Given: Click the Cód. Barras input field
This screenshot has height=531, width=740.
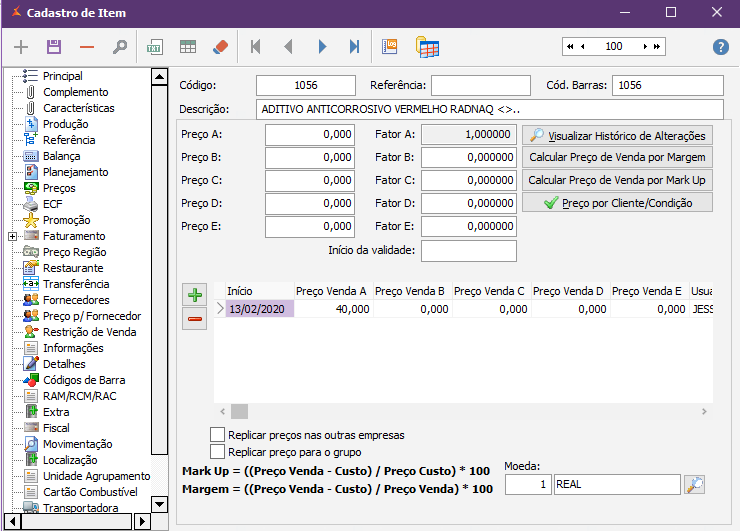Looking at the screenshot, I should coord(668,85).
